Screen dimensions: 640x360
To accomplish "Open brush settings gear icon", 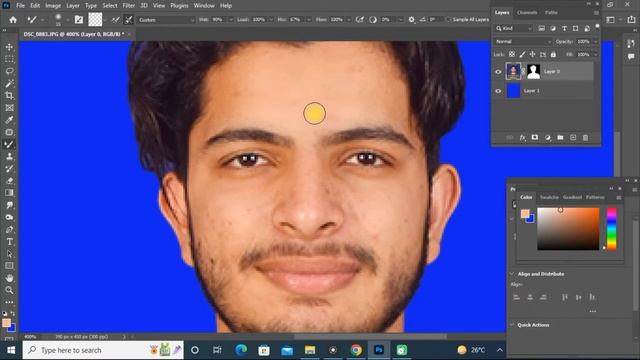I will point(411,20).
